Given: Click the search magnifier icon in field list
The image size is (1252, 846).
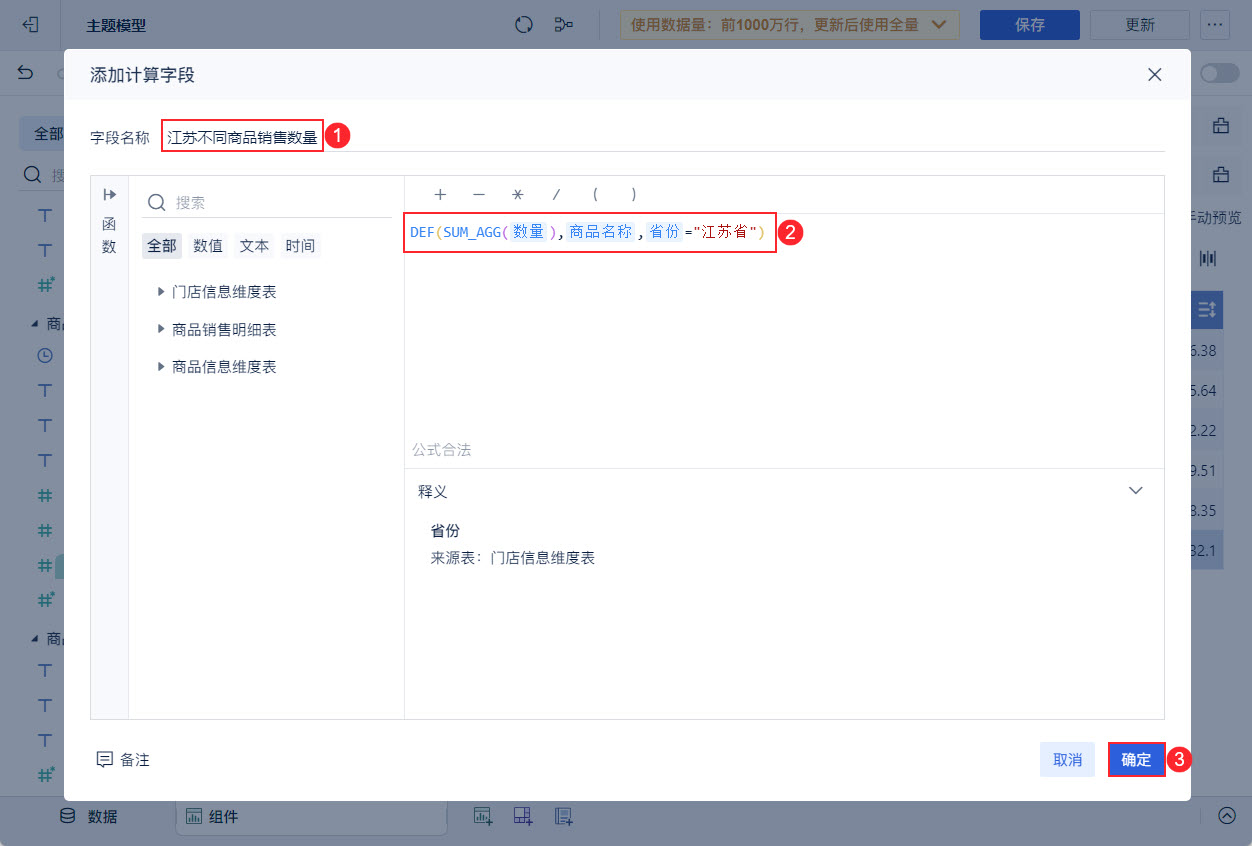Looking at the screenshot, I should [x=156, y=202].
